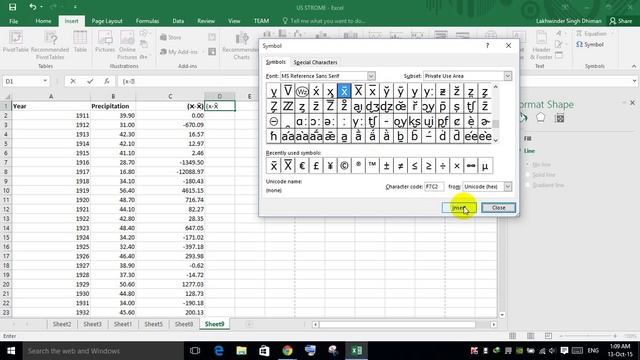Click the horizontal sheet scrollbar

pyautogui.click(x=398, y=324)
